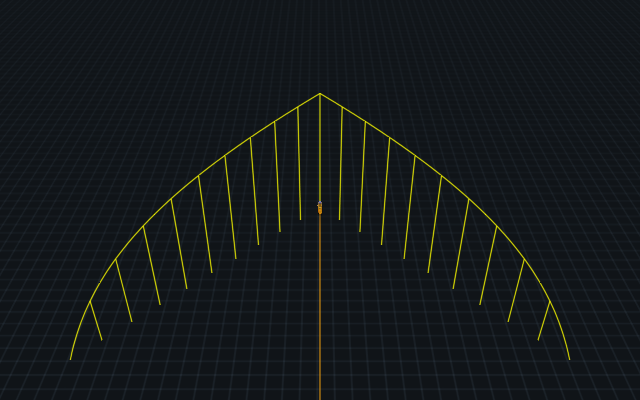640x400 pixels.
Task: Click the third tick line from the left end
Action: (x=152, y=265)
